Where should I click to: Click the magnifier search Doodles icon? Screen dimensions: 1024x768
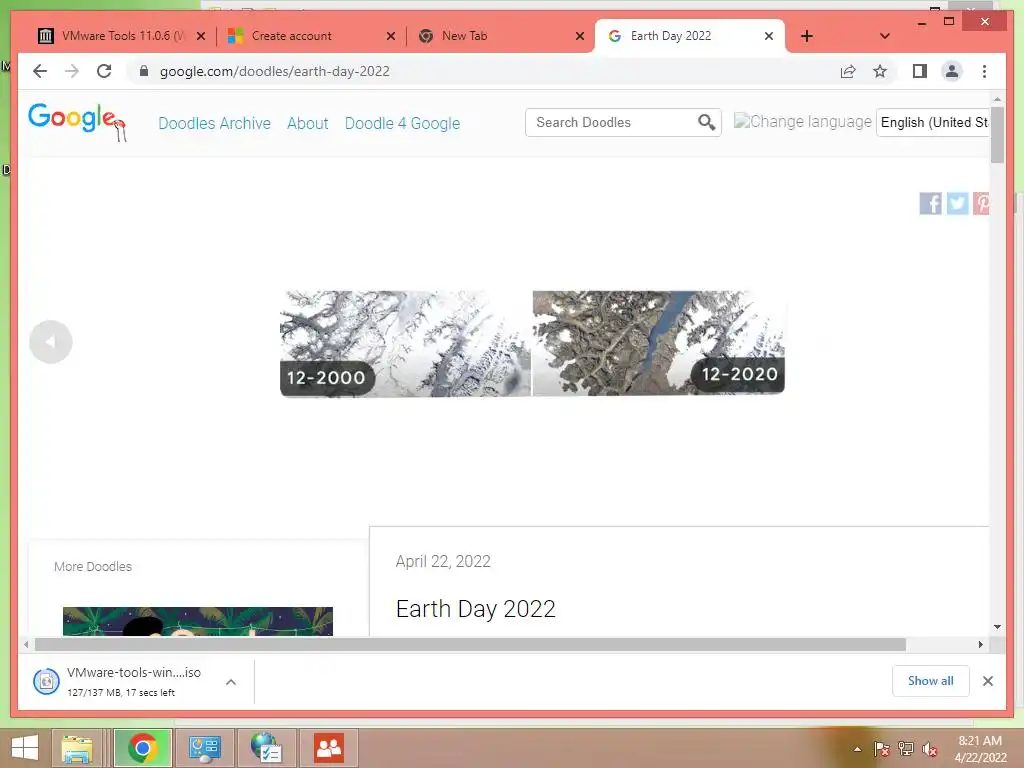pos(706,122)
